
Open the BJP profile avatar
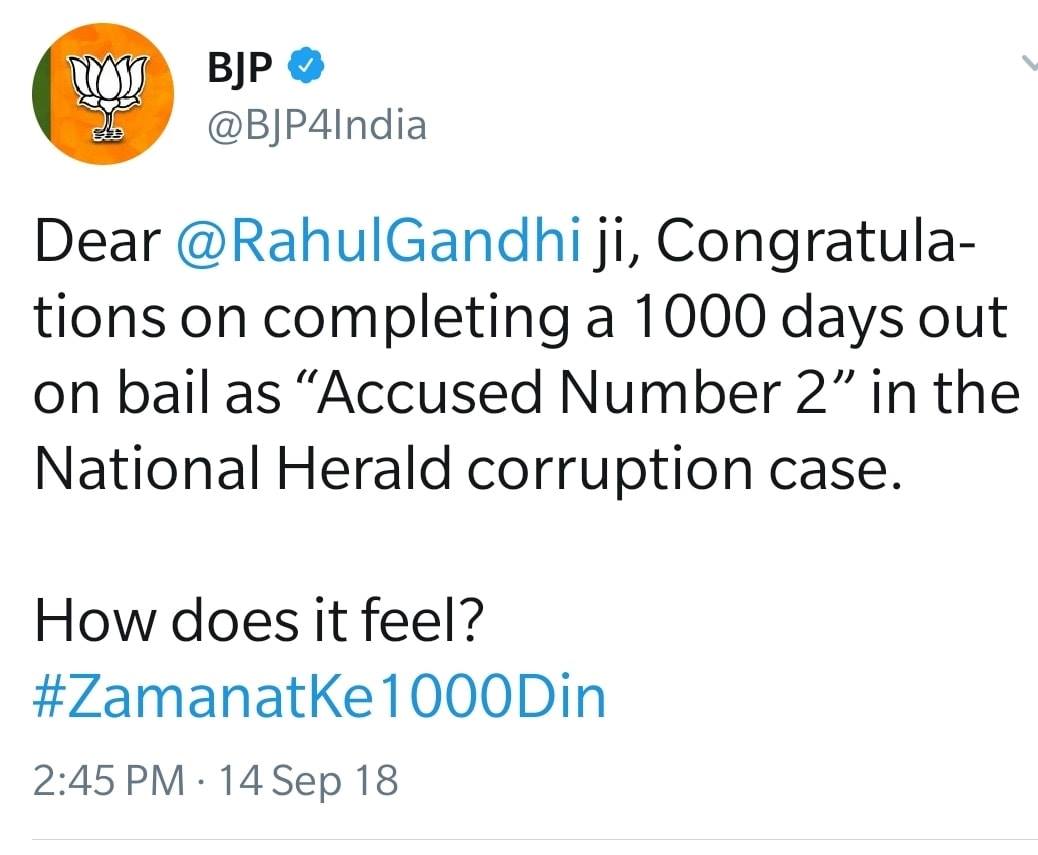click(103, 93)
